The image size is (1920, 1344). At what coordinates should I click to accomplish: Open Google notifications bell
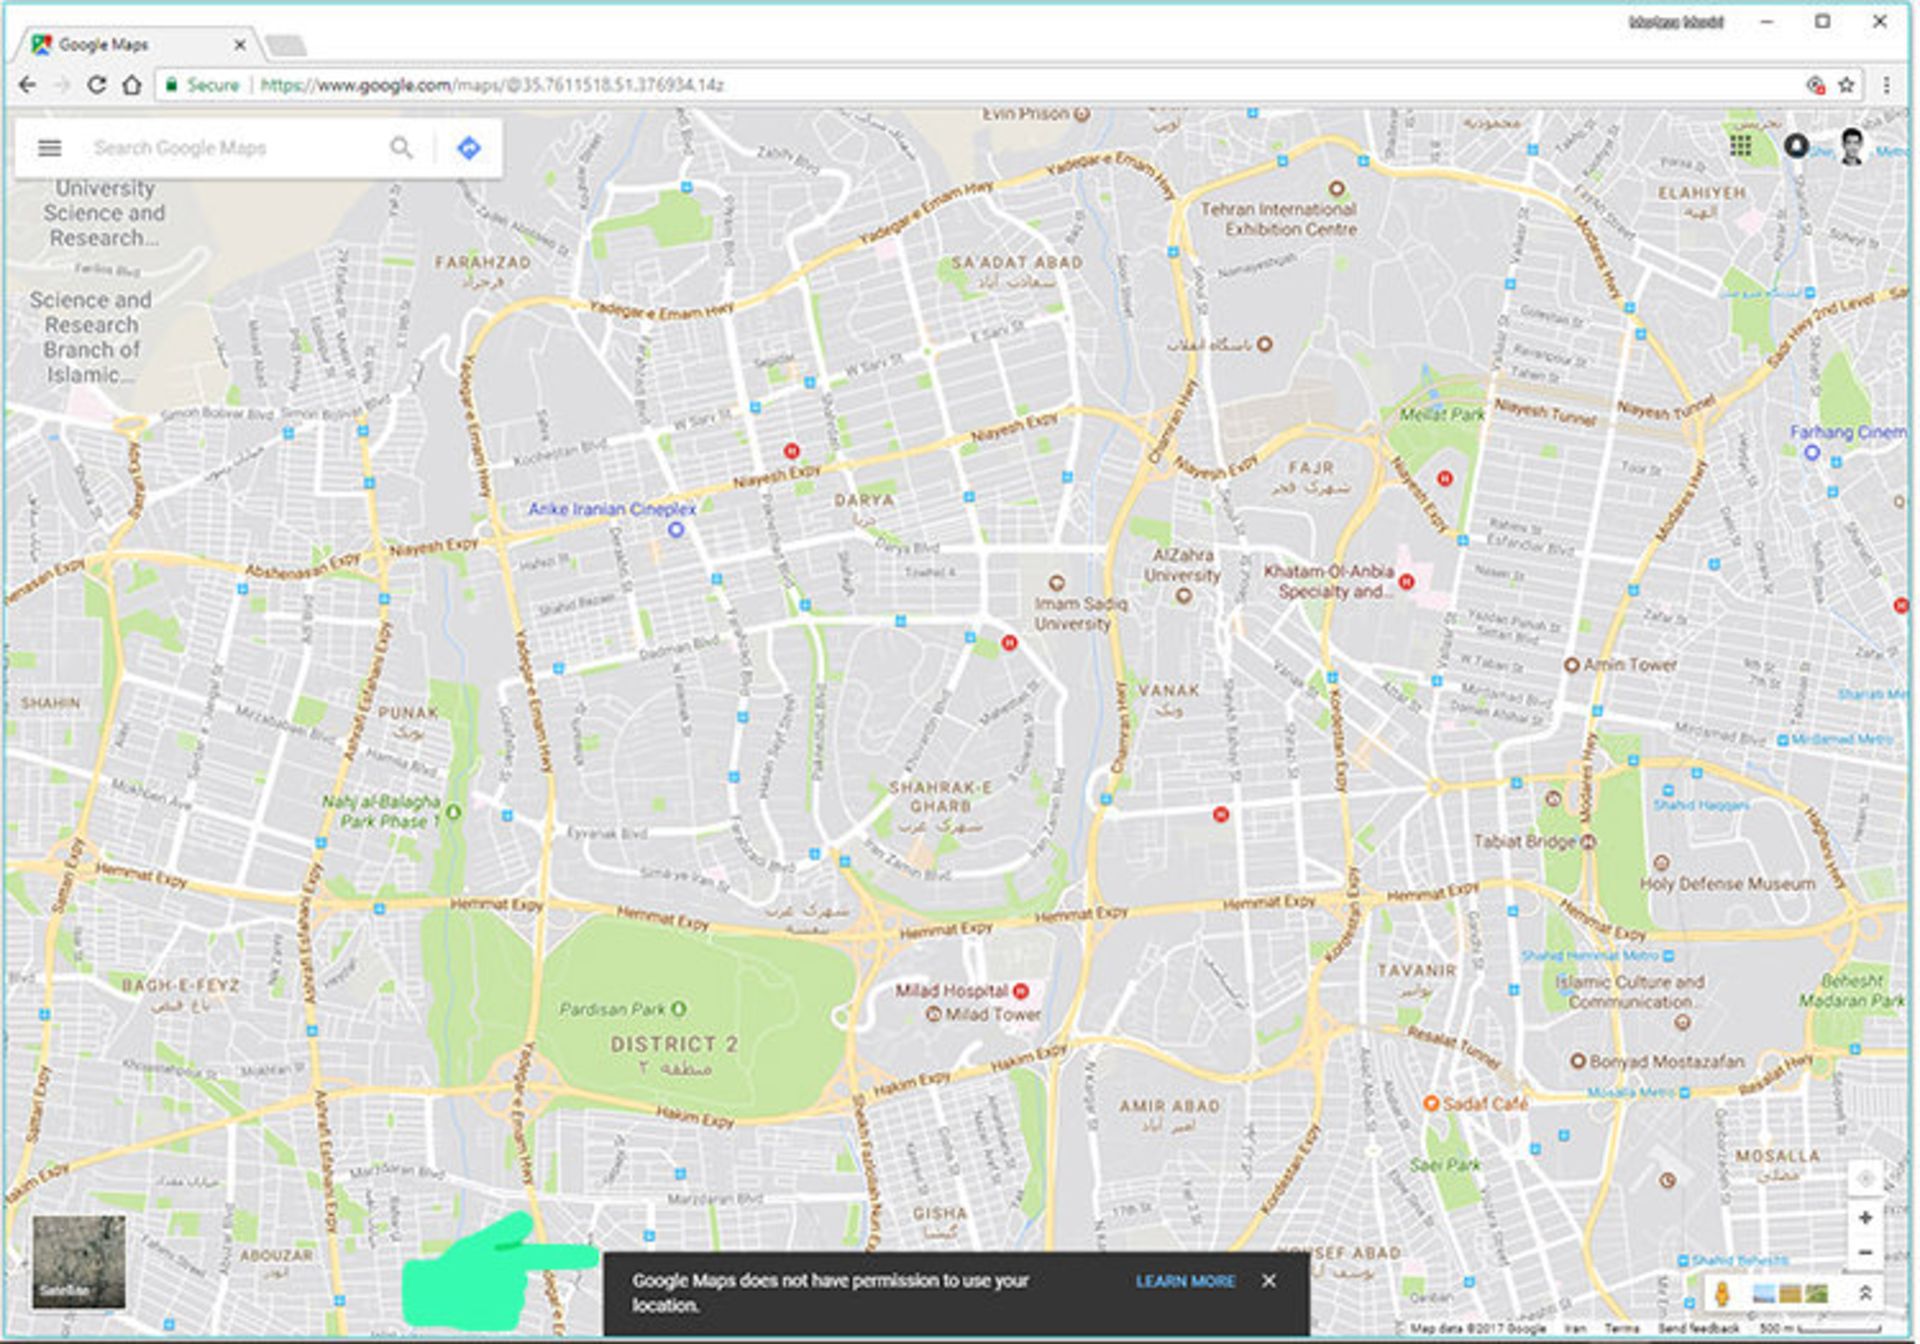1796,146
